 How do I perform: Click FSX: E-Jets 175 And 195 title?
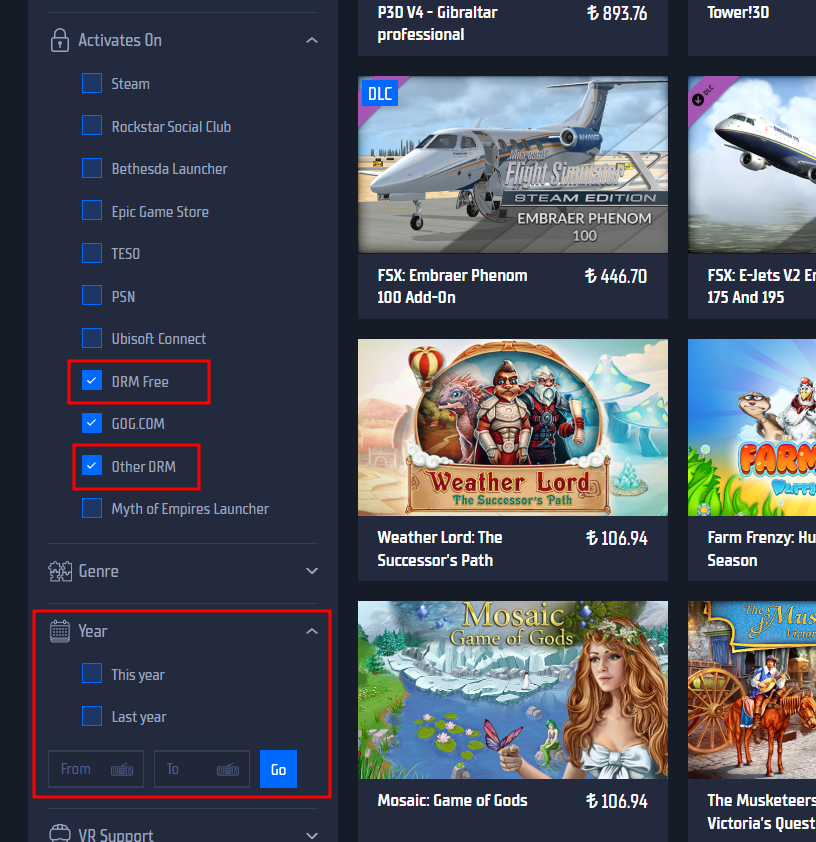pos(761,286)
